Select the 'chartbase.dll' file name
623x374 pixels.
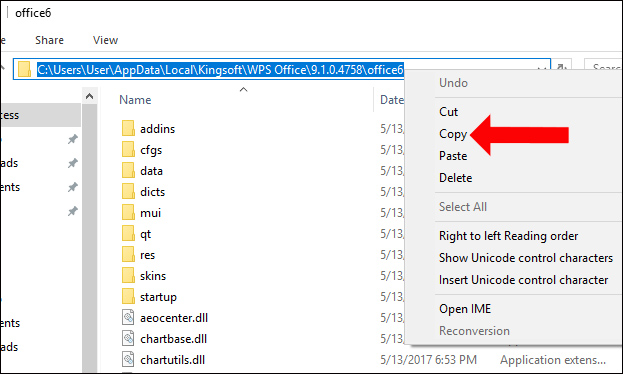[x=173, y=339]
